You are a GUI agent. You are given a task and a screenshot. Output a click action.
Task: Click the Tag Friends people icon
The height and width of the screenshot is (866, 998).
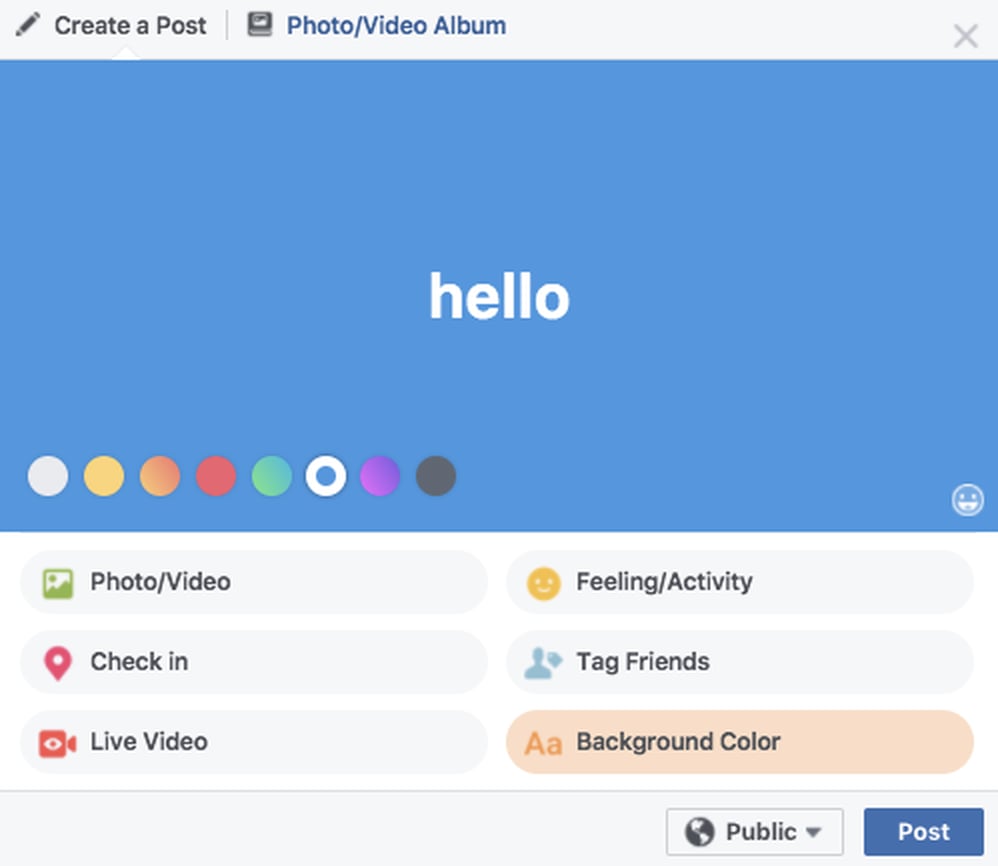[541, 661]
